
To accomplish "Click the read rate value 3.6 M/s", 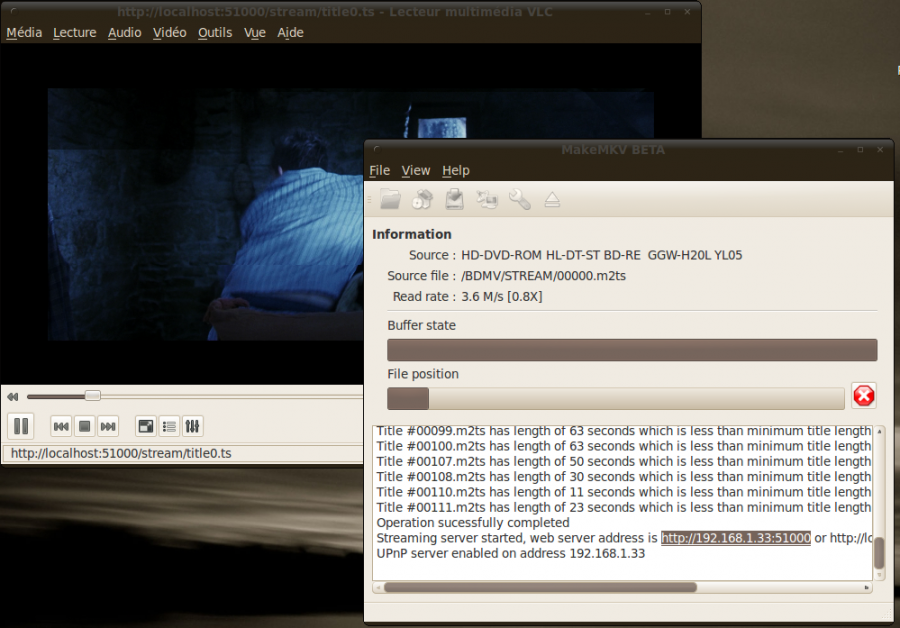I will pos(502,297).
